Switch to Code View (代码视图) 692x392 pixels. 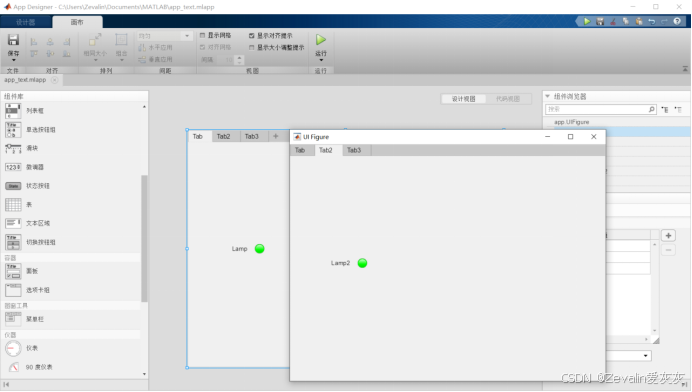tap(508, 99)
